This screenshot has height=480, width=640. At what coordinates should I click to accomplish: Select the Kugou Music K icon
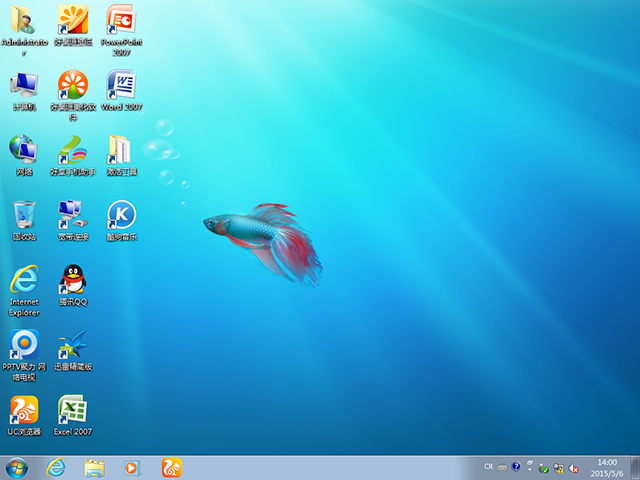point(120,215)
